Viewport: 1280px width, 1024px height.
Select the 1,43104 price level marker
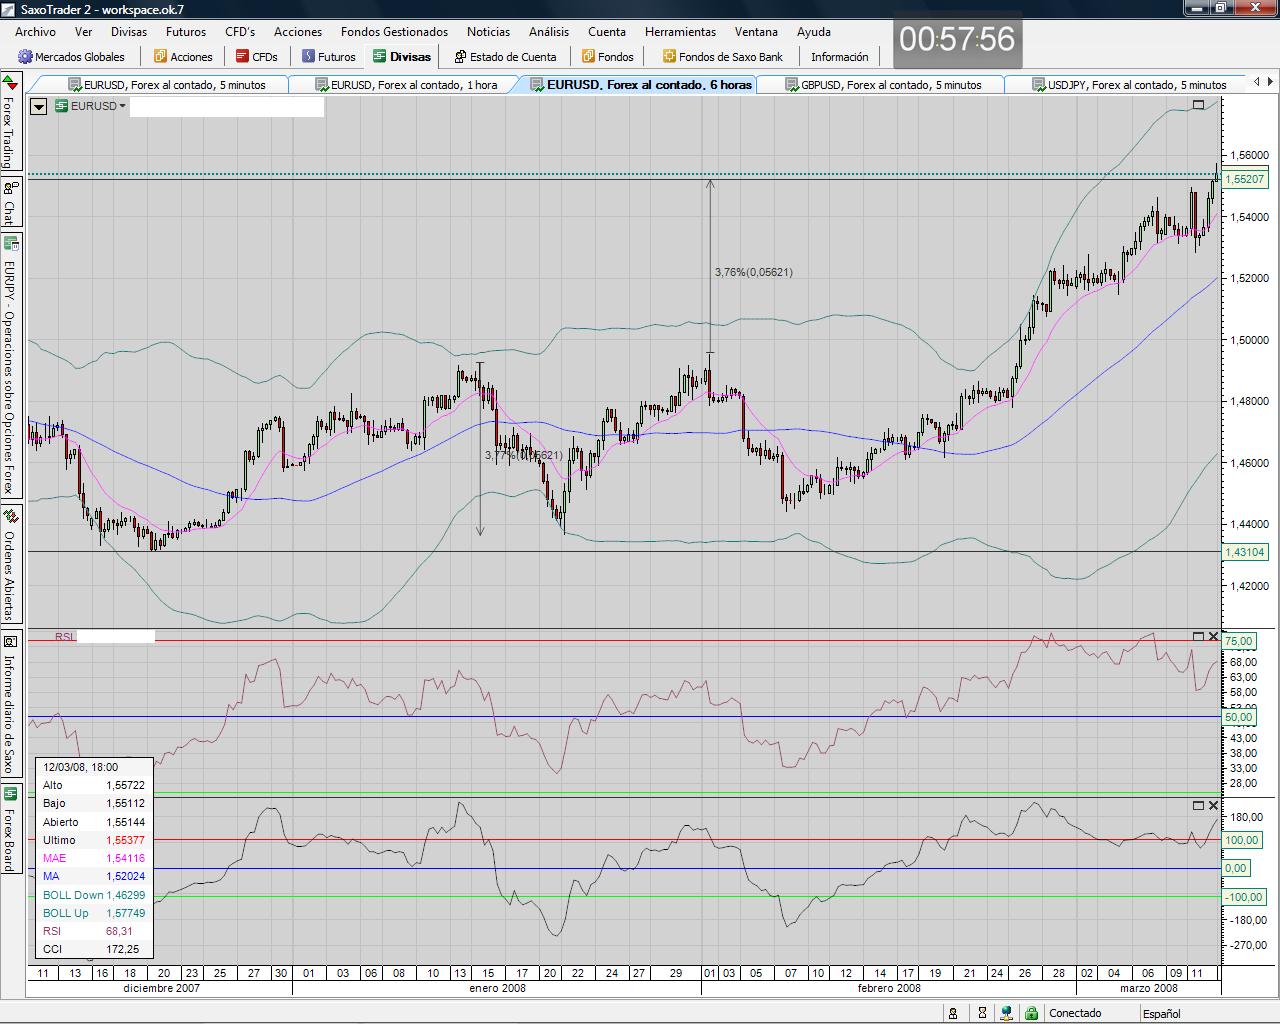[1244, 552]
